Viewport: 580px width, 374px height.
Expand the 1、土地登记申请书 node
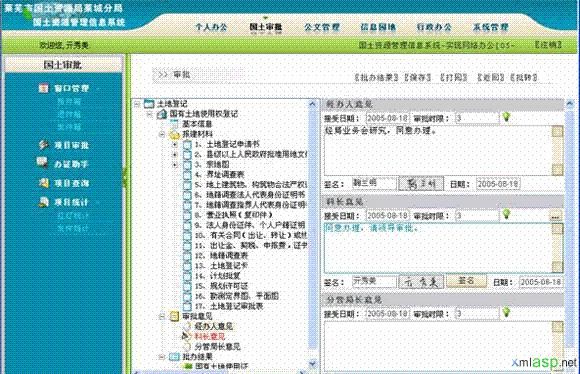175,144
